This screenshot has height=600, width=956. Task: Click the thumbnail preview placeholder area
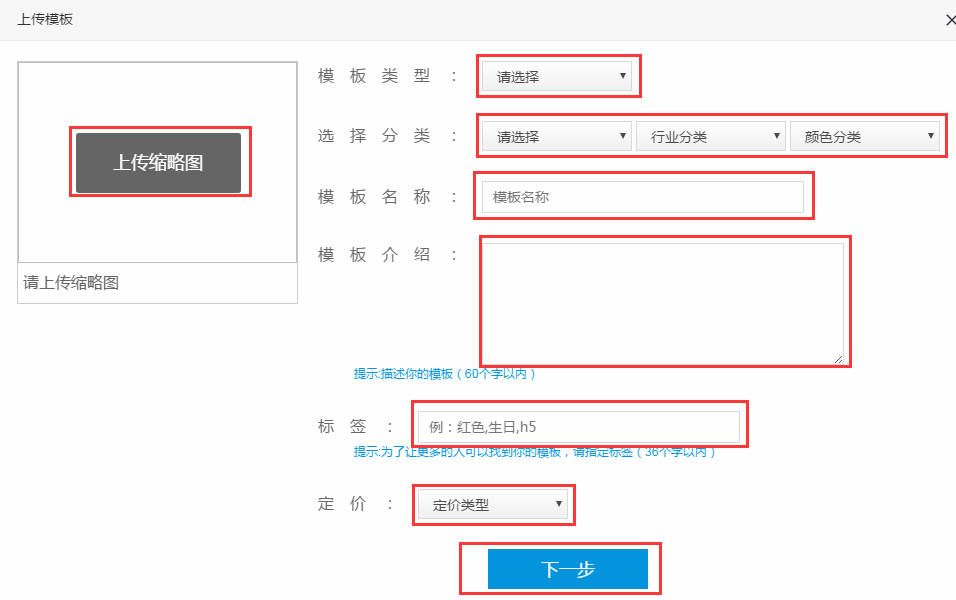tap(156, 163)
